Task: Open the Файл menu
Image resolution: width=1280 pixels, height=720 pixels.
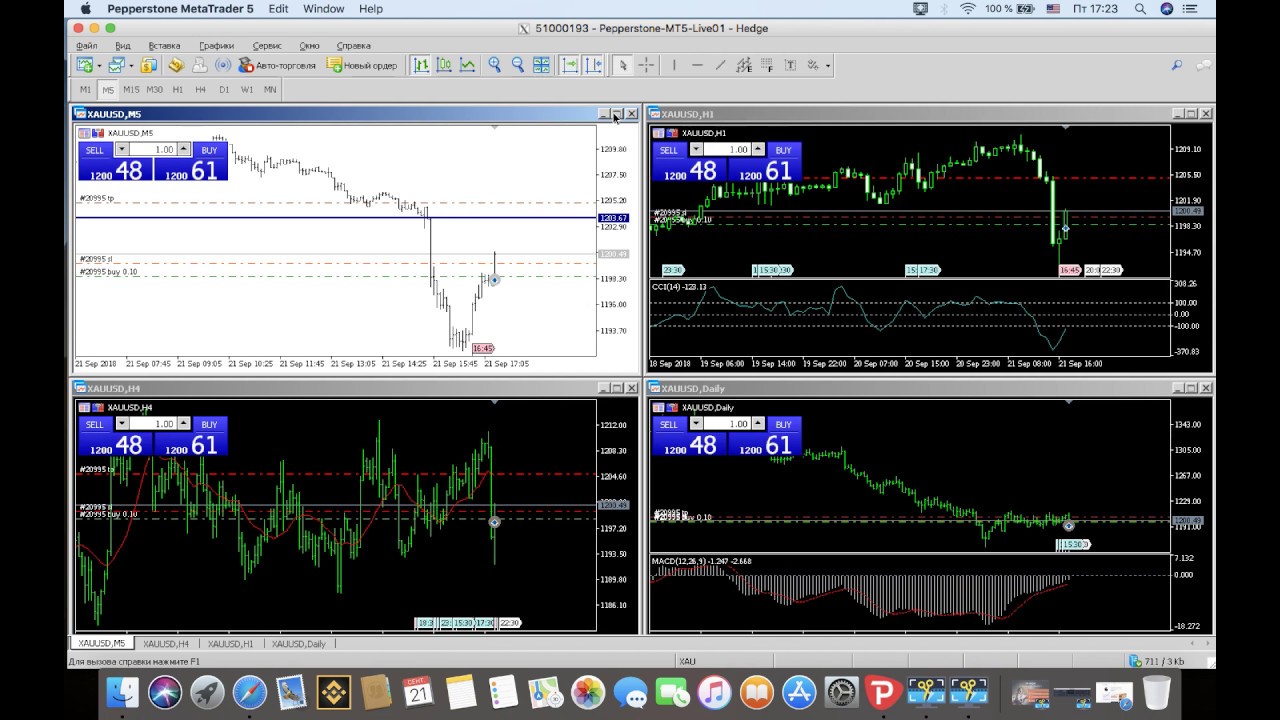Action: (x=86, y=46)
